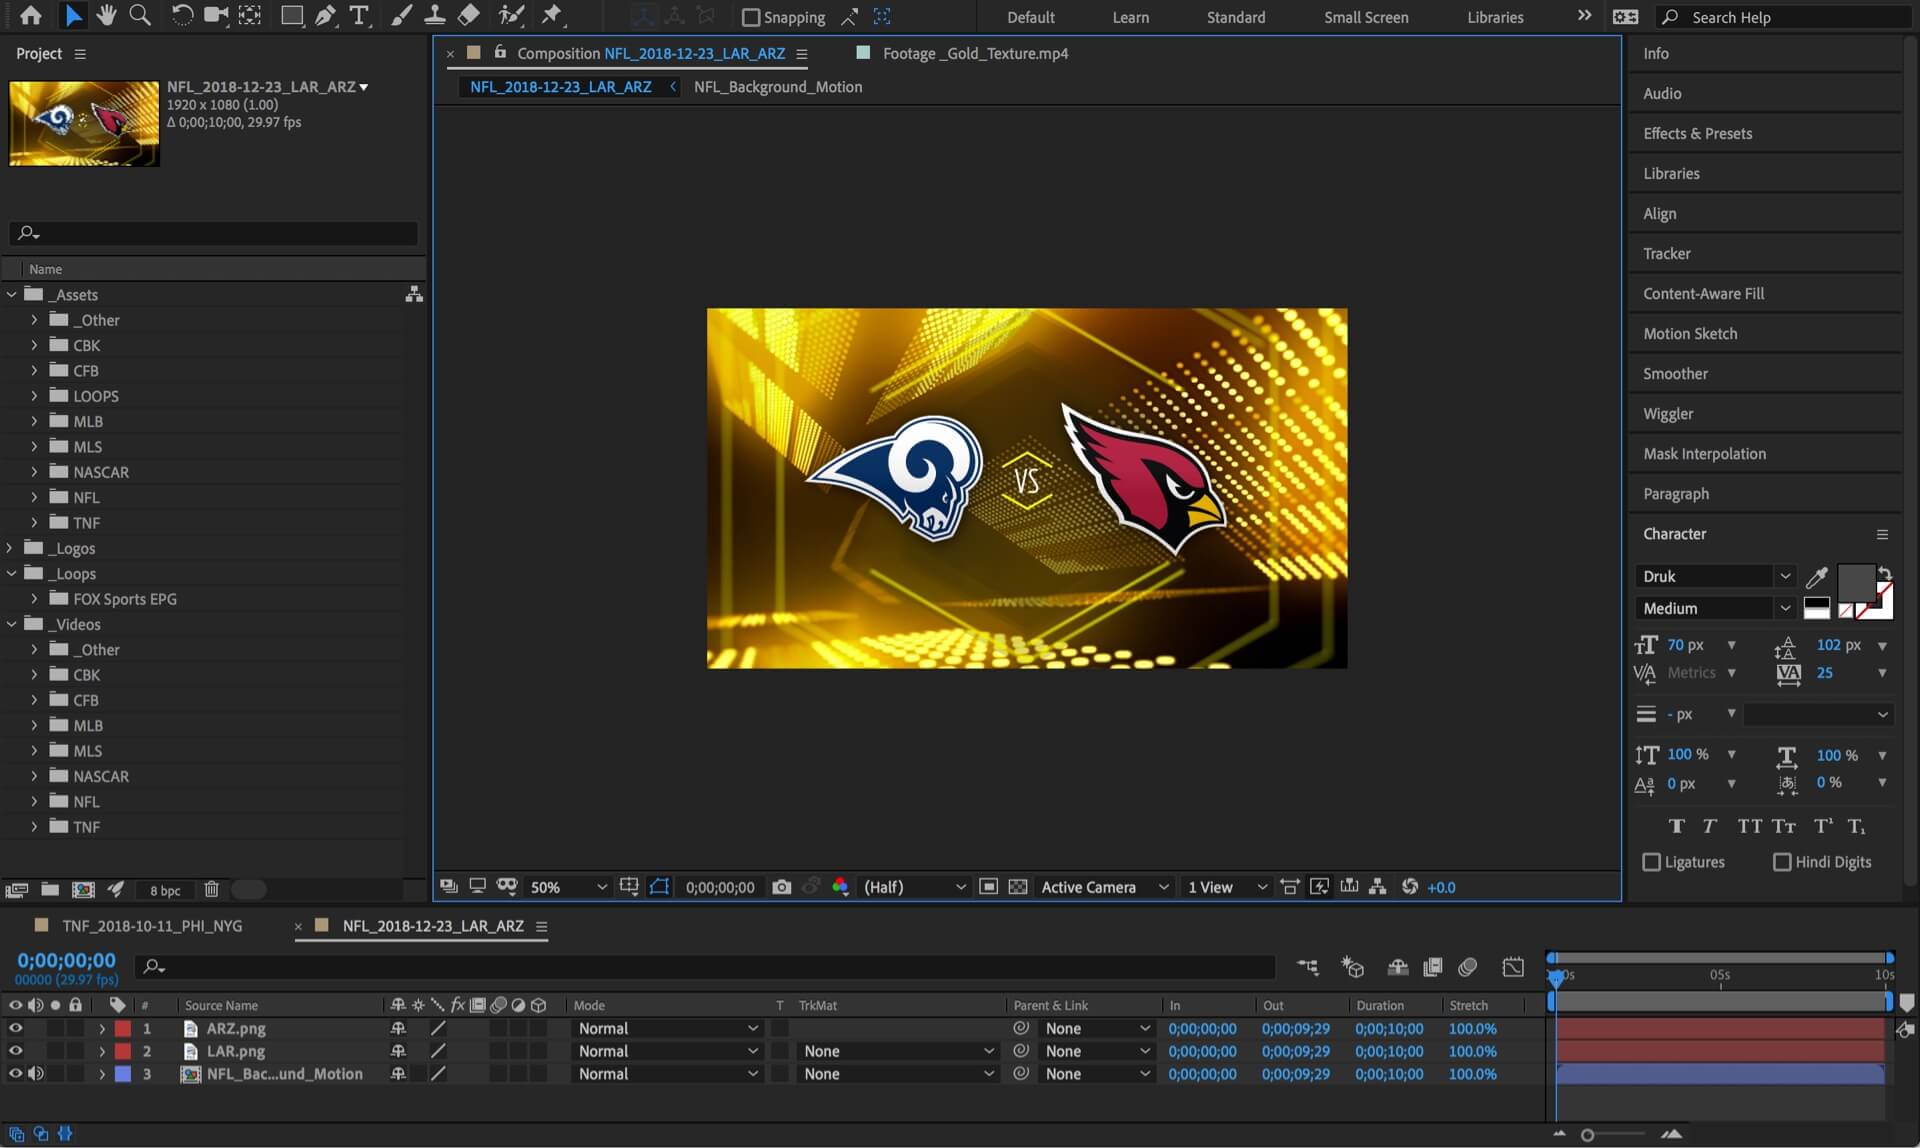This screenshot has height=1148, width=1920.
Task: Select the Unified Camera tool
Action: (216, 15)
